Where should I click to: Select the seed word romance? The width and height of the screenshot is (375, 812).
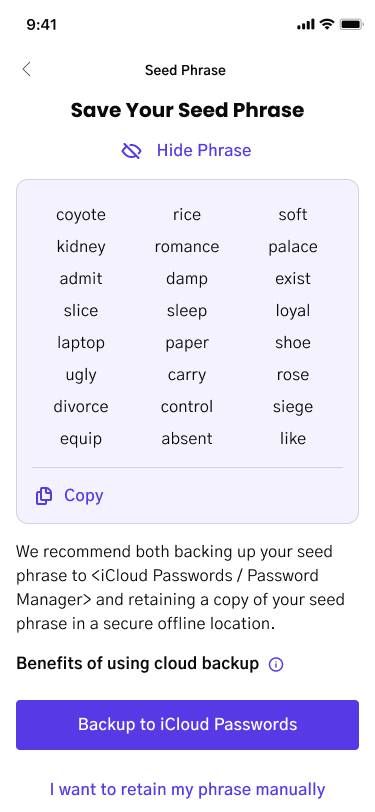(x=187, y=247)
